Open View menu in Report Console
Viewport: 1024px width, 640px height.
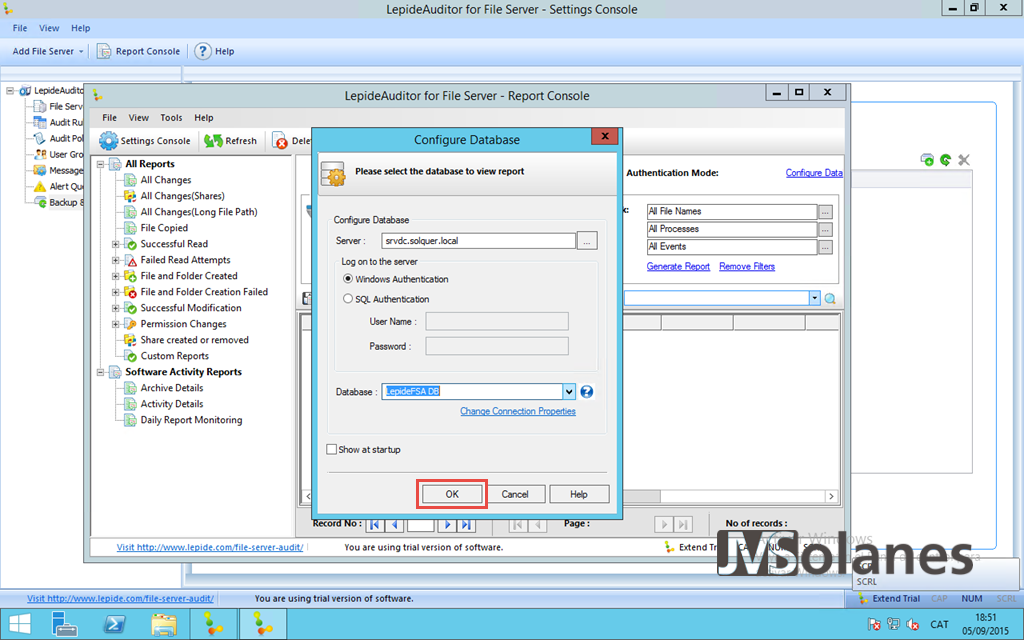point(138,118)
